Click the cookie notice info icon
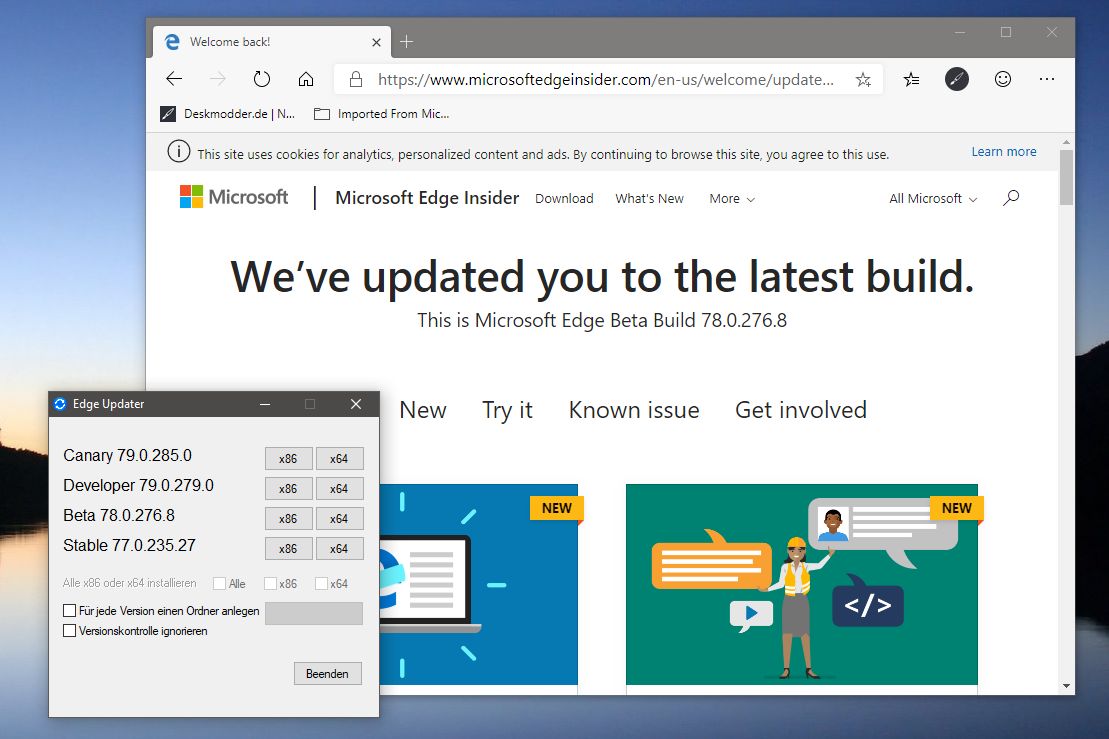The height and width of the screenshot is (739, 1109). click(179, 151)
